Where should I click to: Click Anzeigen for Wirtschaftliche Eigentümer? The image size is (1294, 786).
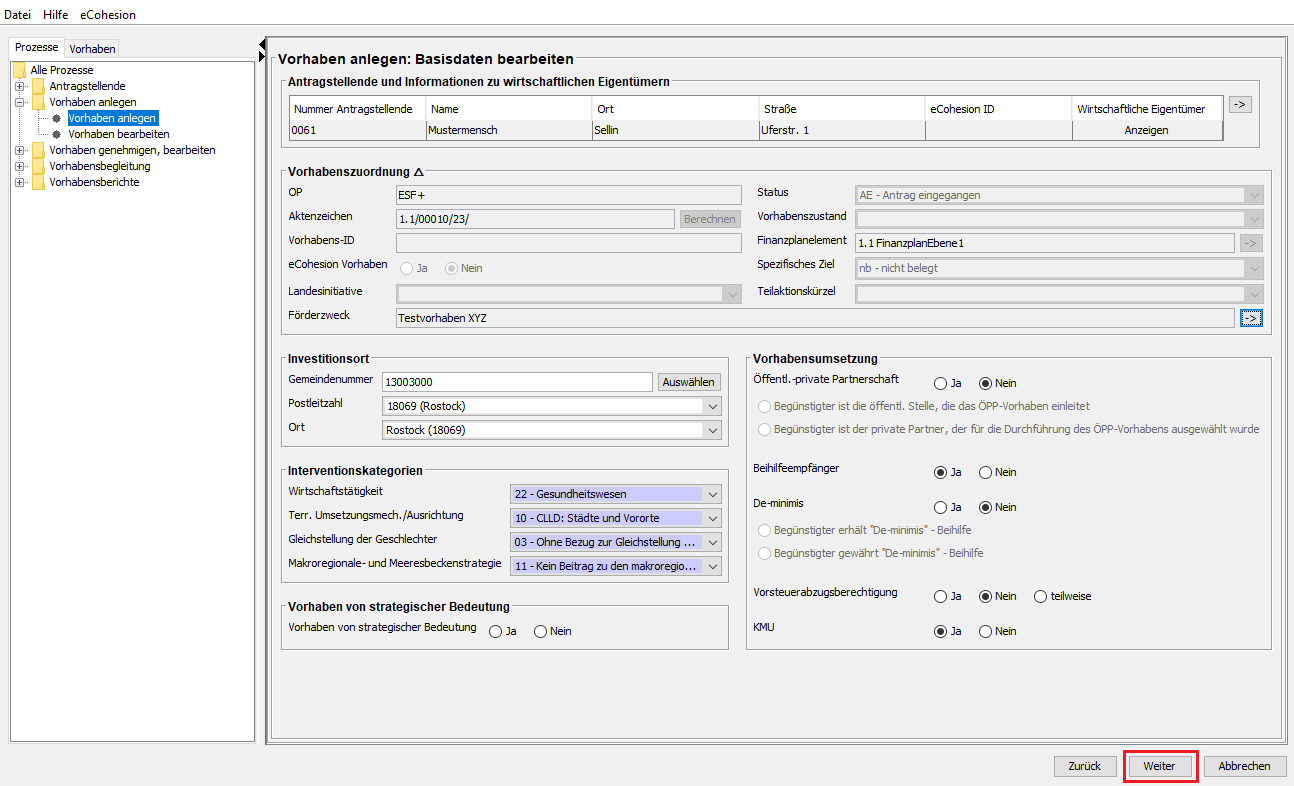click(x=1147, y=130)
